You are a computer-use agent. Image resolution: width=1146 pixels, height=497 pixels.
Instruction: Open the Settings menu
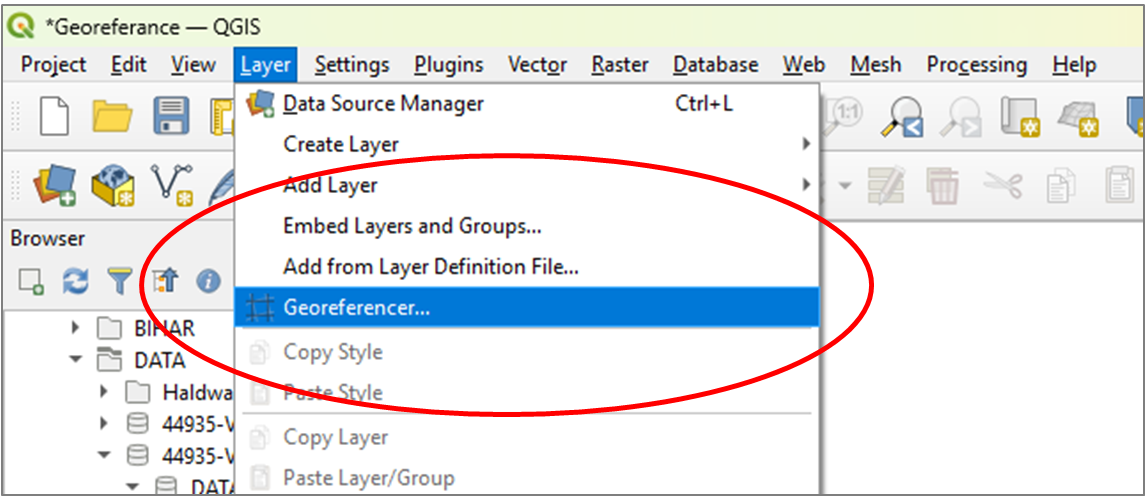352,65
